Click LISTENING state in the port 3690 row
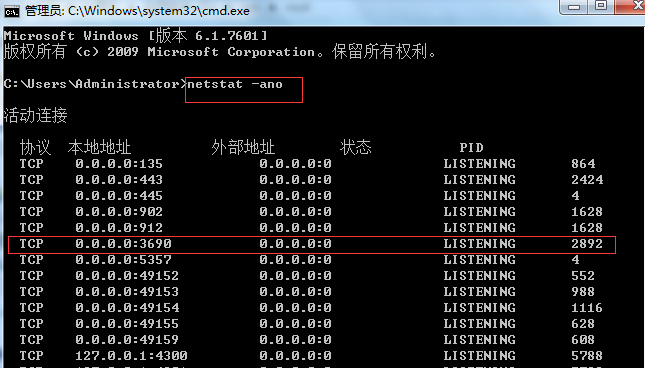Screen dimensions: 645x368 tap(479, 244)
